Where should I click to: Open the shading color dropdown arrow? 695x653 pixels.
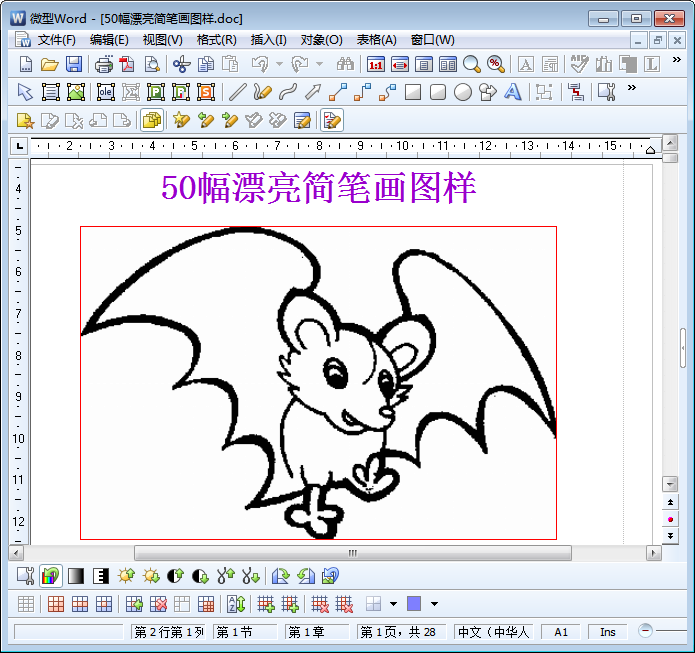434,604
